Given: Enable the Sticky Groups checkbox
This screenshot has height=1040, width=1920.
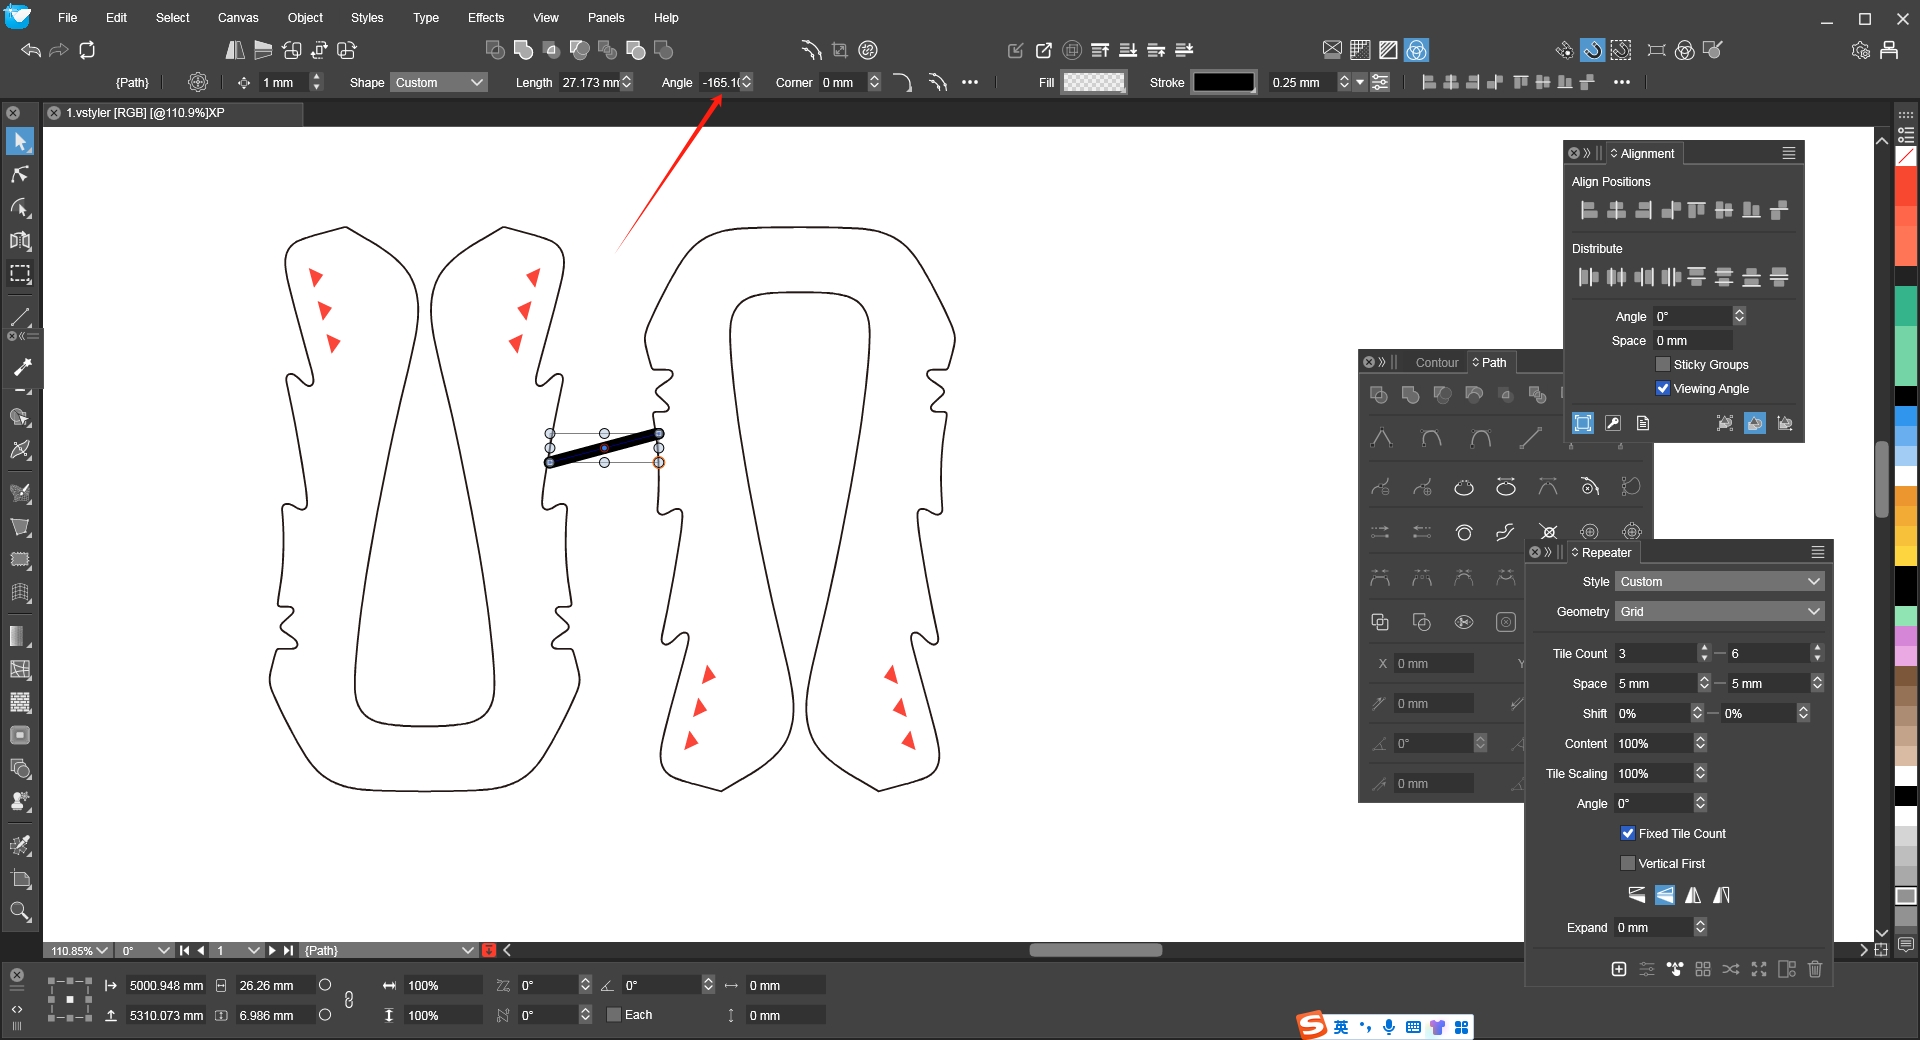Looking at the screenshot, I should point(1663,364).
